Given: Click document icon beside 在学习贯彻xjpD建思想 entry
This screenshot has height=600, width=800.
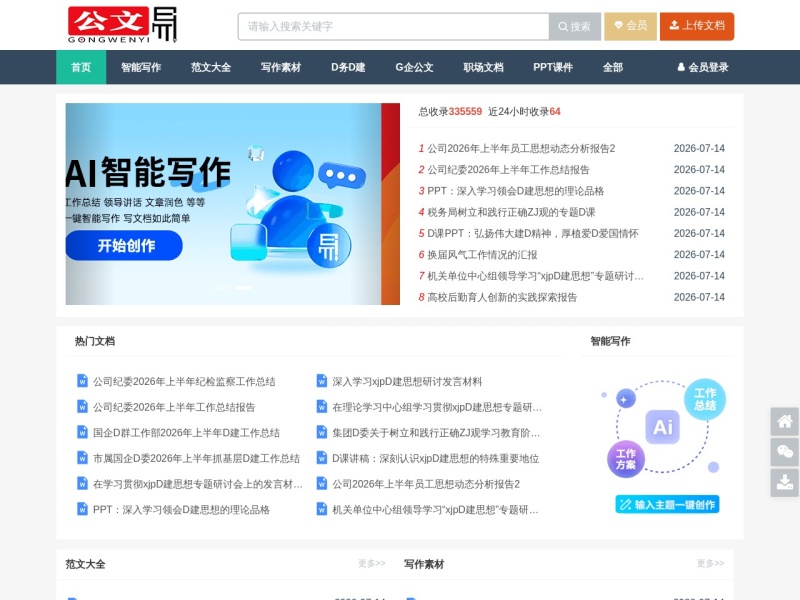Looking at the screenshot, I should (x=82, y=483).
